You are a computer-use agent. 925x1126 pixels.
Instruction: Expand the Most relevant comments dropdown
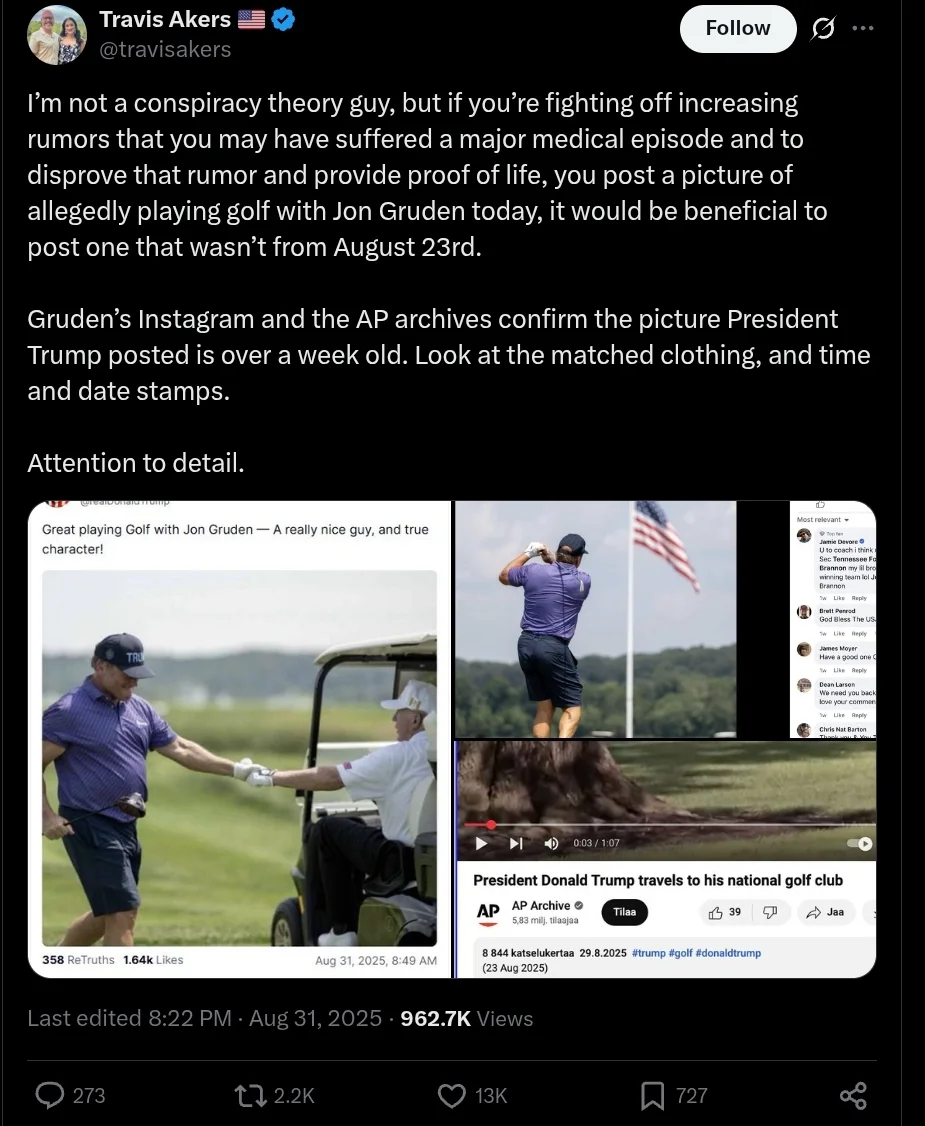pos(823,519)
